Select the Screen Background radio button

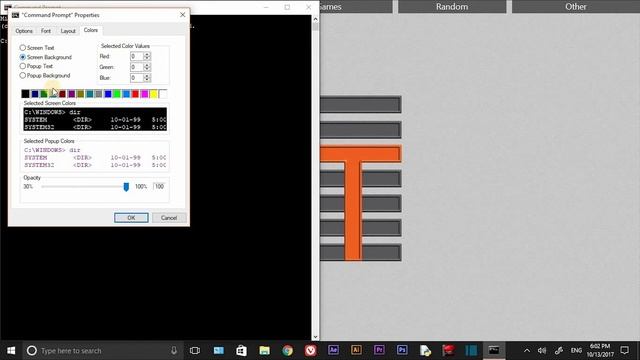tap(23, 57)
